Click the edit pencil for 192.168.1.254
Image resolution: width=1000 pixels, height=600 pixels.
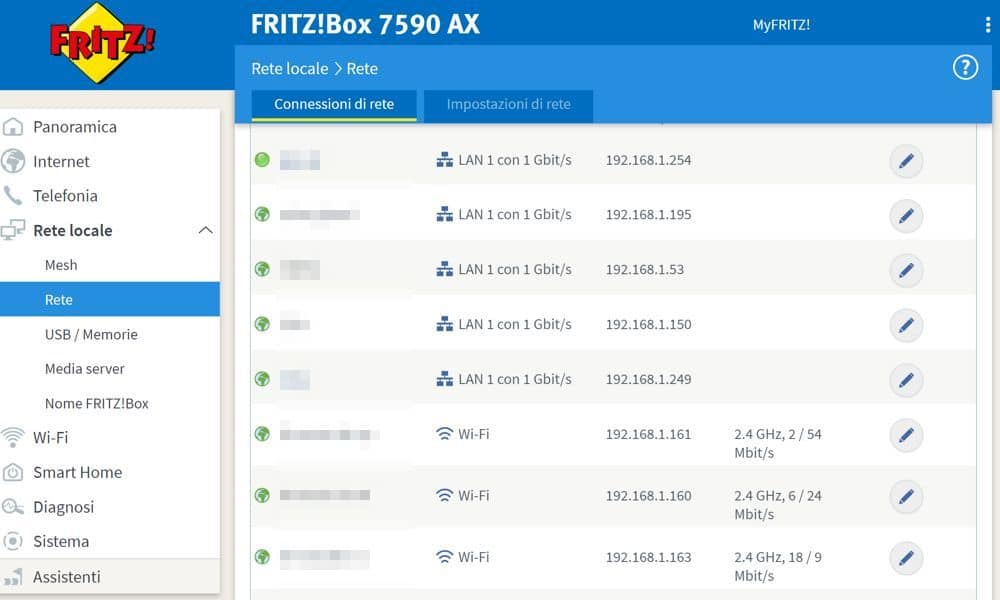click(906, 161)
